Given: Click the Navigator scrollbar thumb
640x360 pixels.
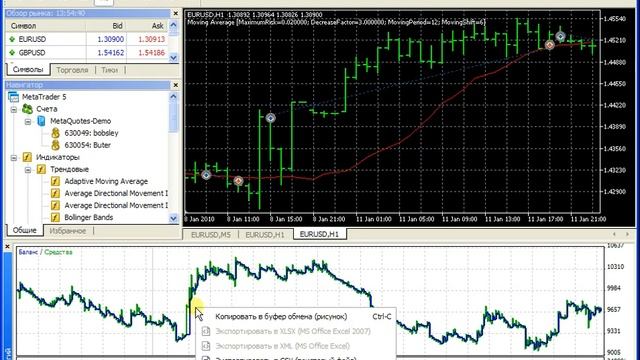Looking at the screenshot, I should [173, 117].
